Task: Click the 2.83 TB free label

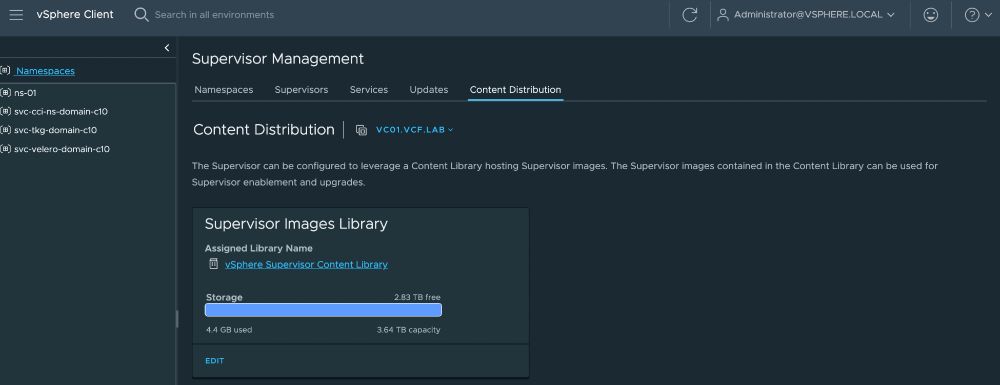Action: [x=417, y=298]
